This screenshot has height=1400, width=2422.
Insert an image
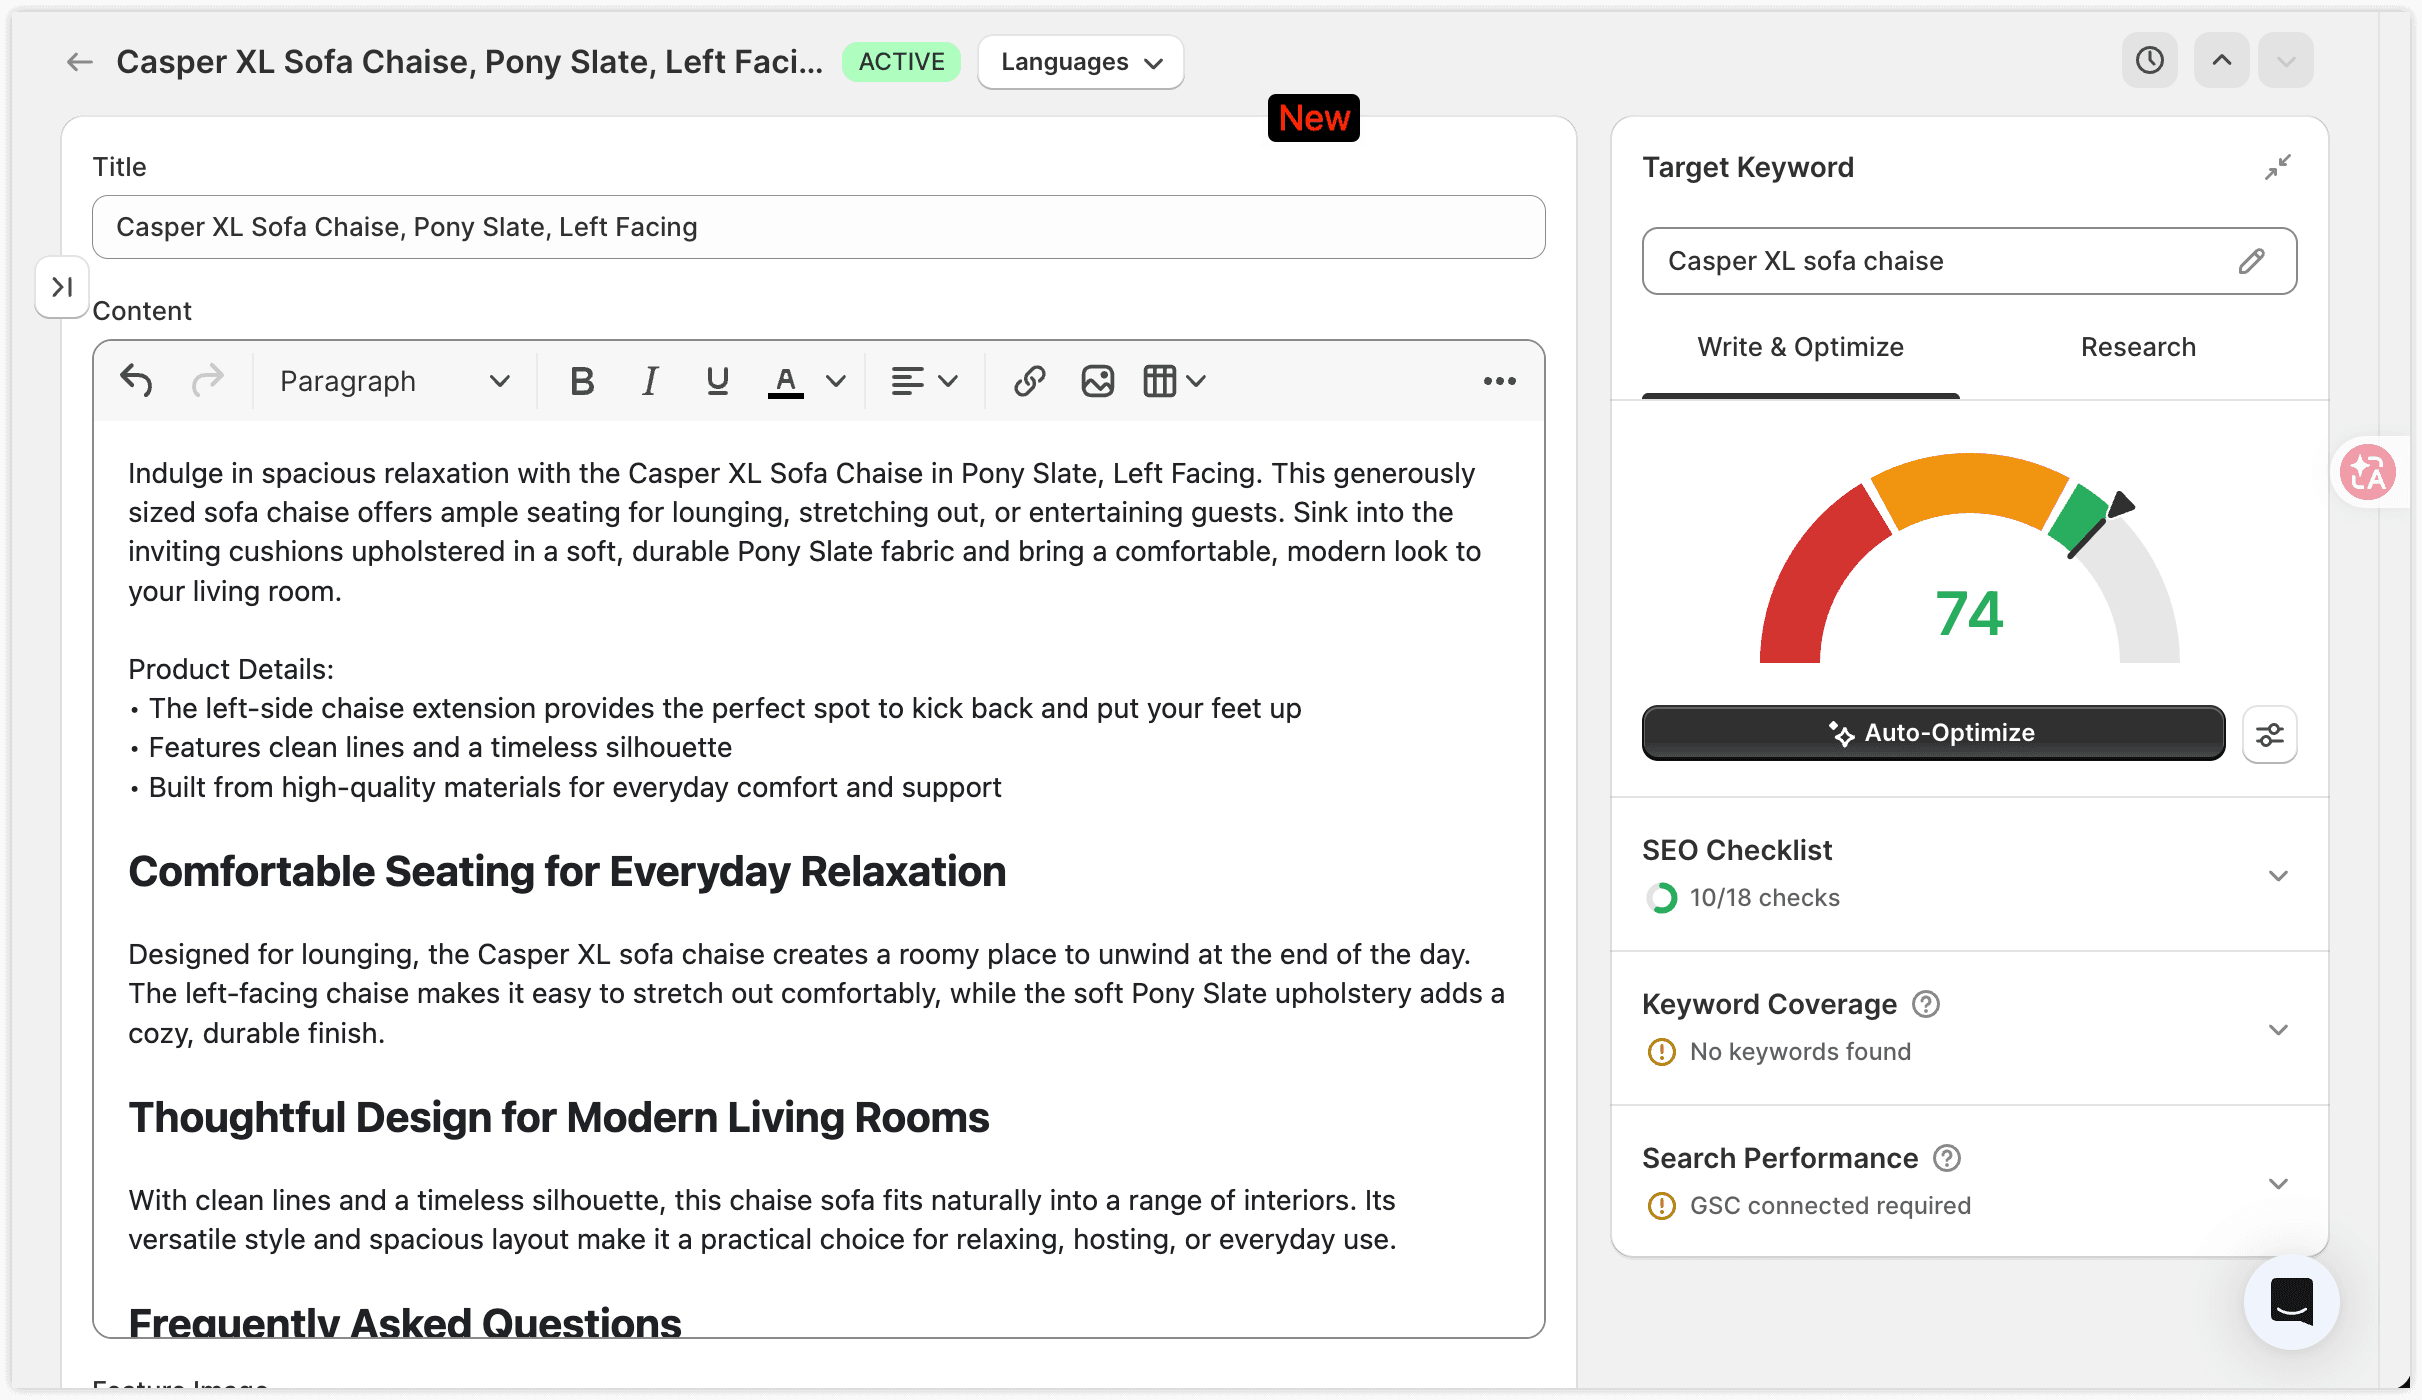pyautogui.click(x=1097, y=381)
